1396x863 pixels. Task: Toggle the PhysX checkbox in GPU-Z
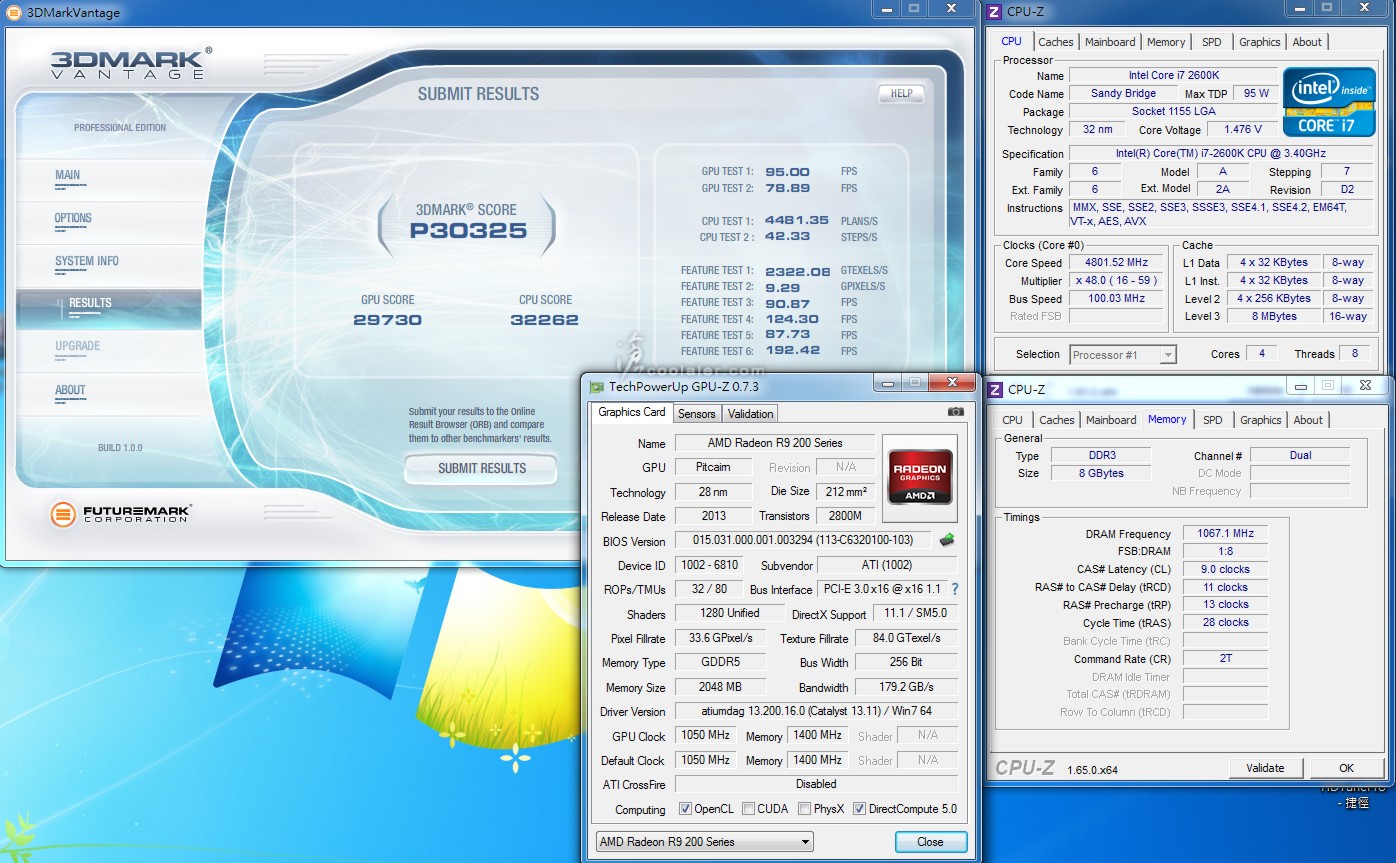(x=804, y=809)
